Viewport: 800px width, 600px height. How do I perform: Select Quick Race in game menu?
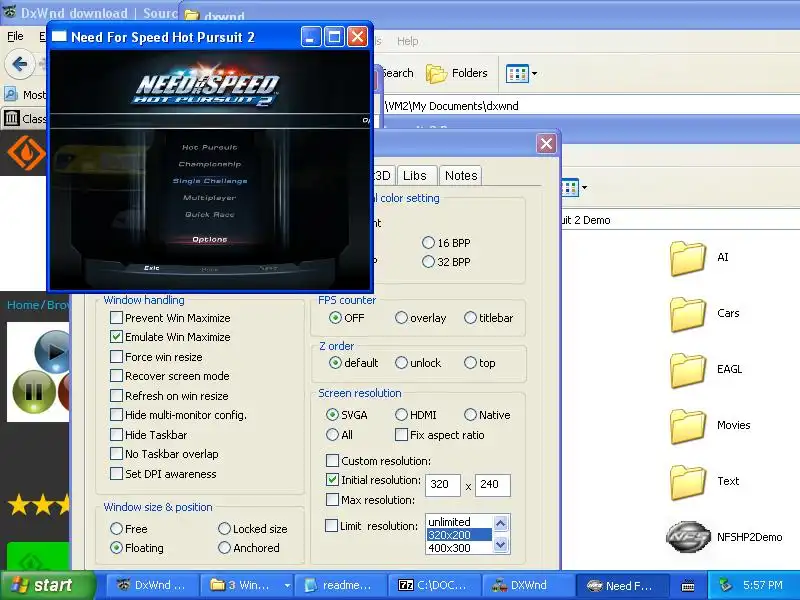pos(210,215)
